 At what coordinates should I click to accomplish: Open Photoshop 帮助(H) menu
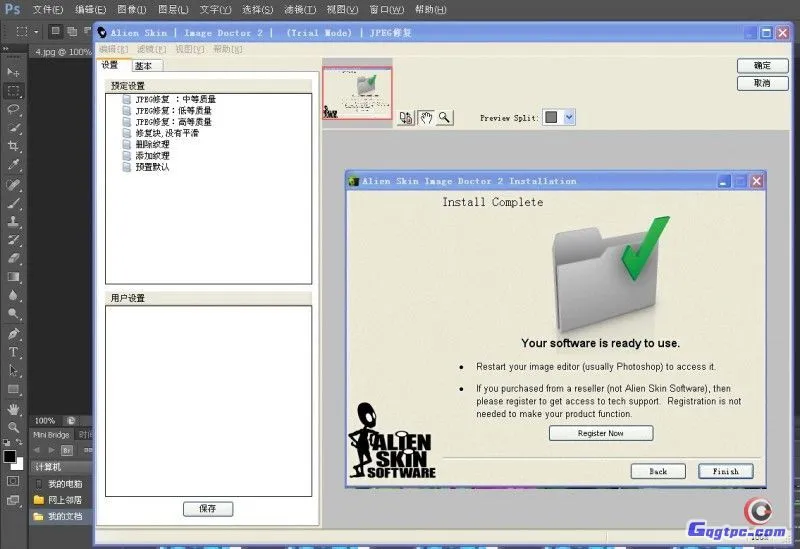coord(431,9)
